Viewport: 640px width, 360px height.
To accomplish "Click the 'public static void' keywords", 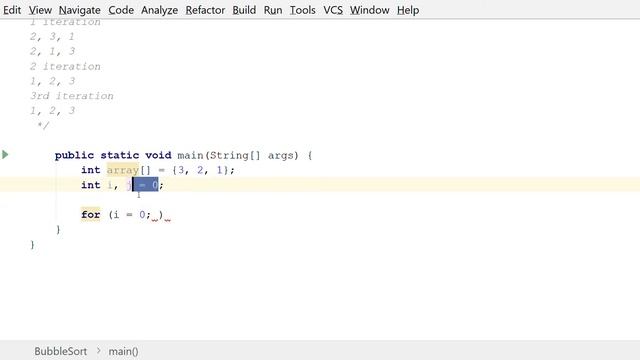I will 113,155.
